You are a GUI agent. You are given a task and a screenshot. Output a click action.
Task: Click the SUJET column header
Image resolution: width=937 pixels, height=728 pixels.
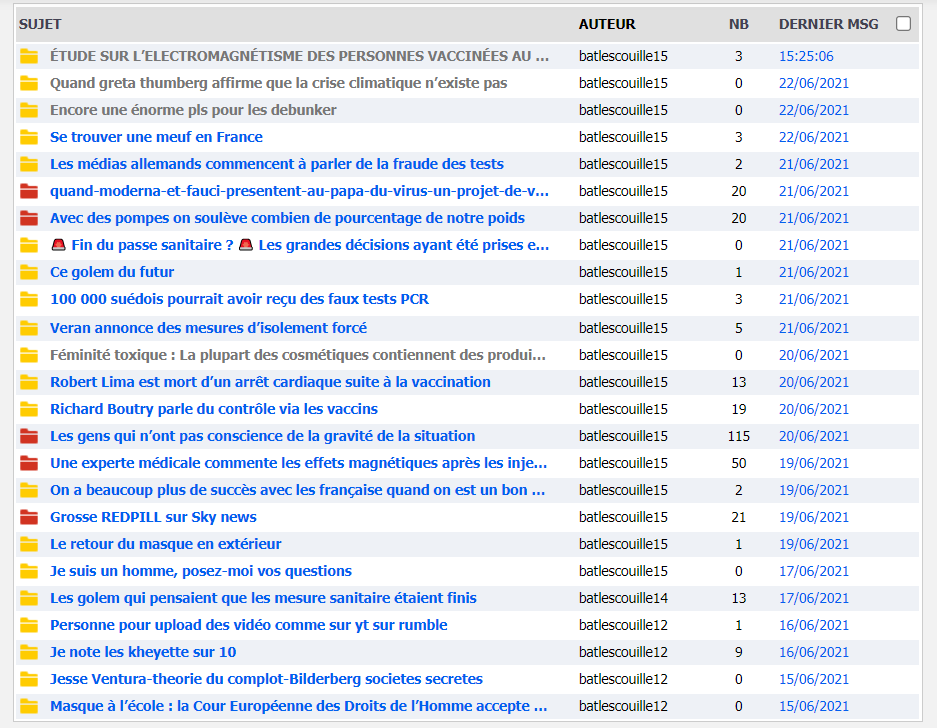pyautogui.click(x=40, y=24)
